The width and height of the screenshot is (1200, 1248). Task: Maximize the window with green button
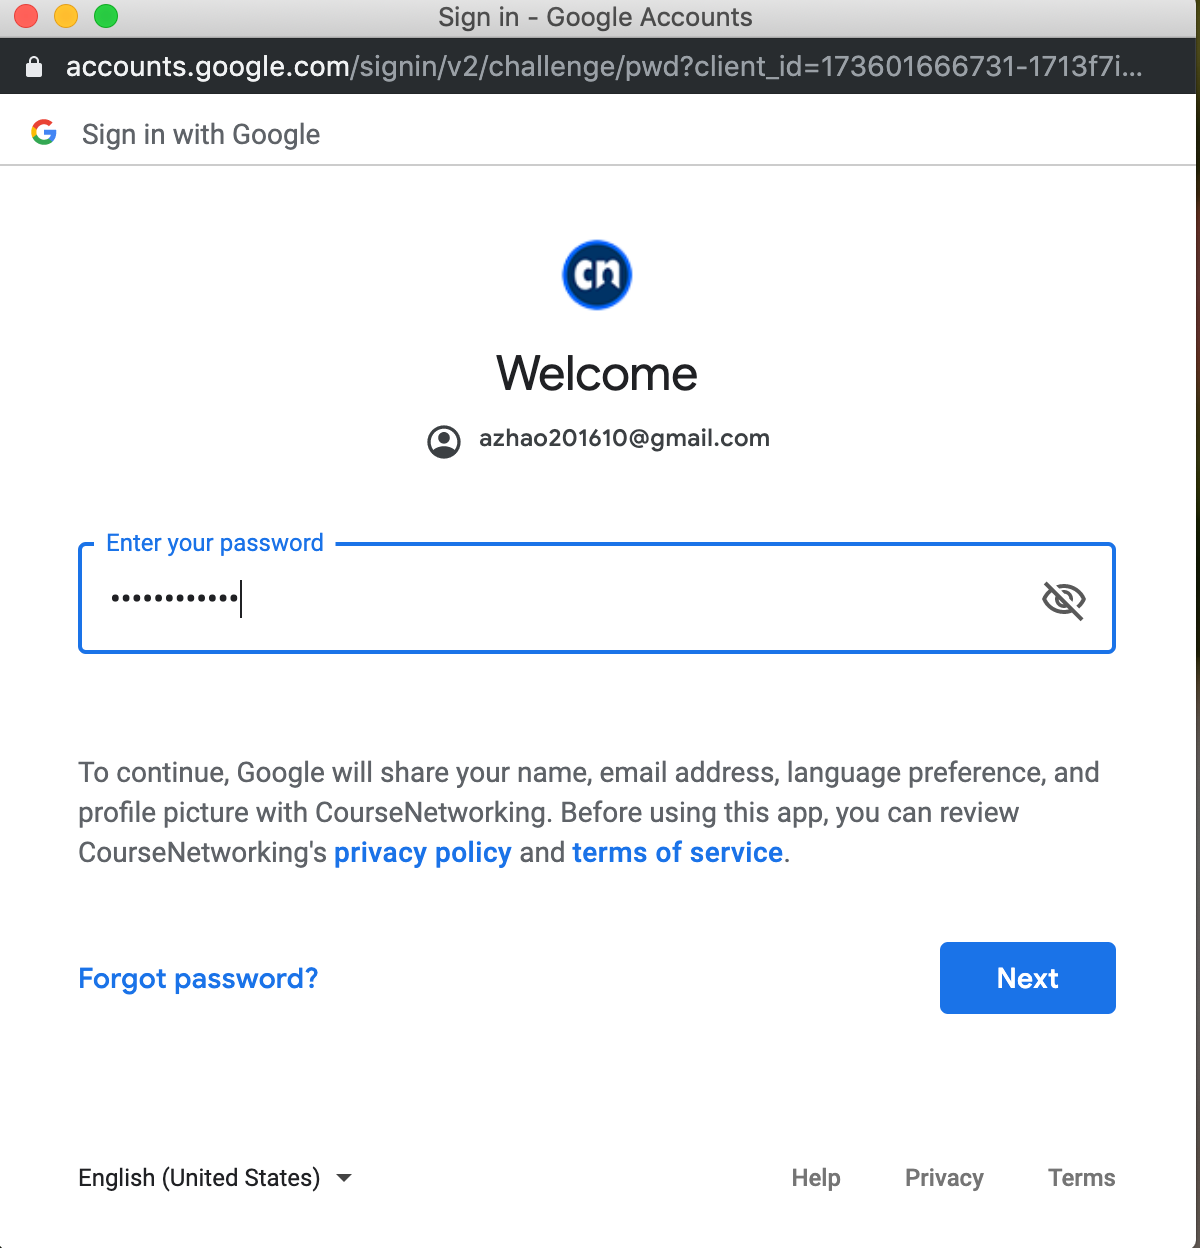(106, 16)
